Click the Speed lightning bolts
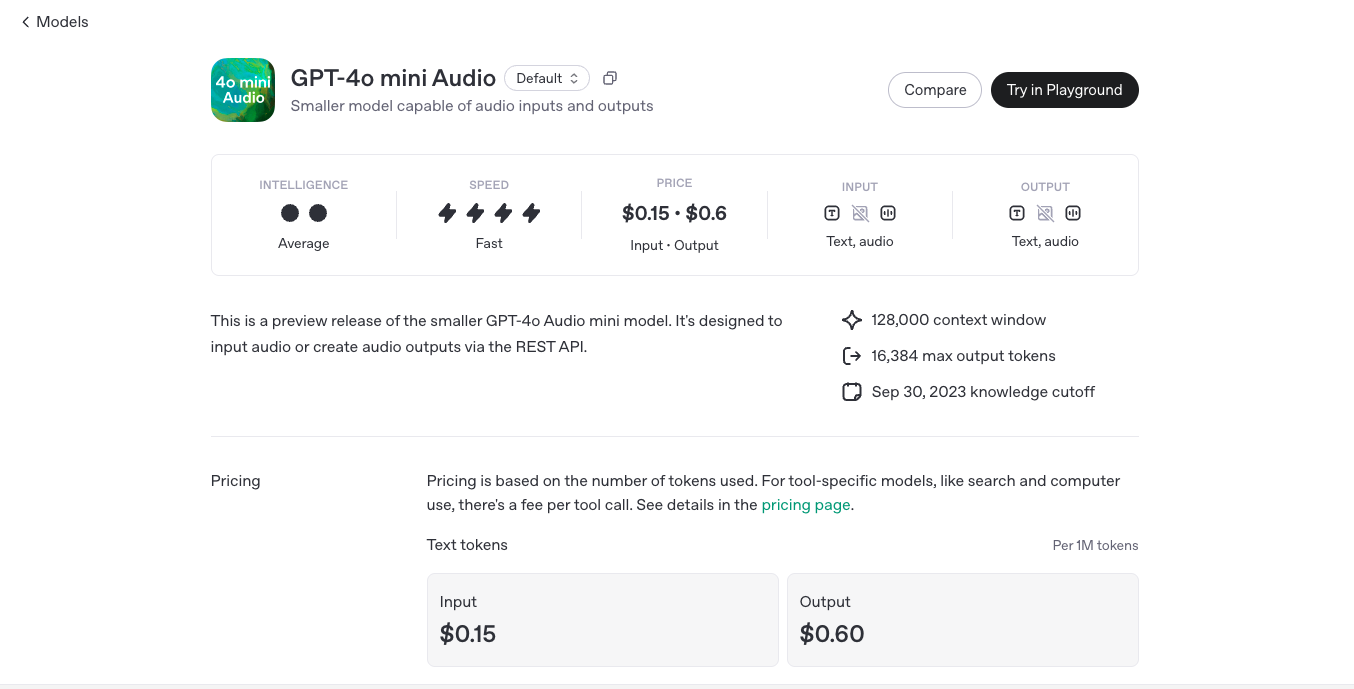The height and width of the screenshot is (689, 1354). click(x=489, y=213)
